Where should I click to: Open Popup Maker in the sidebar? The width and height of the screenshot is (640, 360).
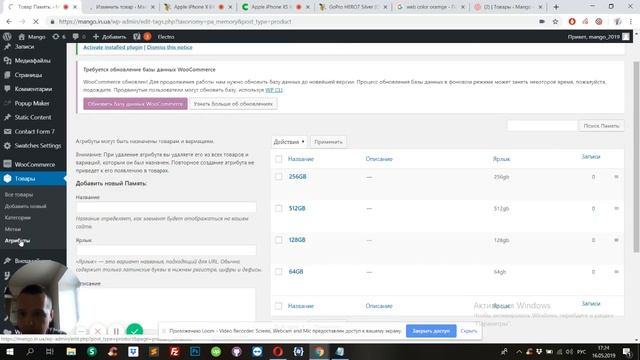coord(32,103)
